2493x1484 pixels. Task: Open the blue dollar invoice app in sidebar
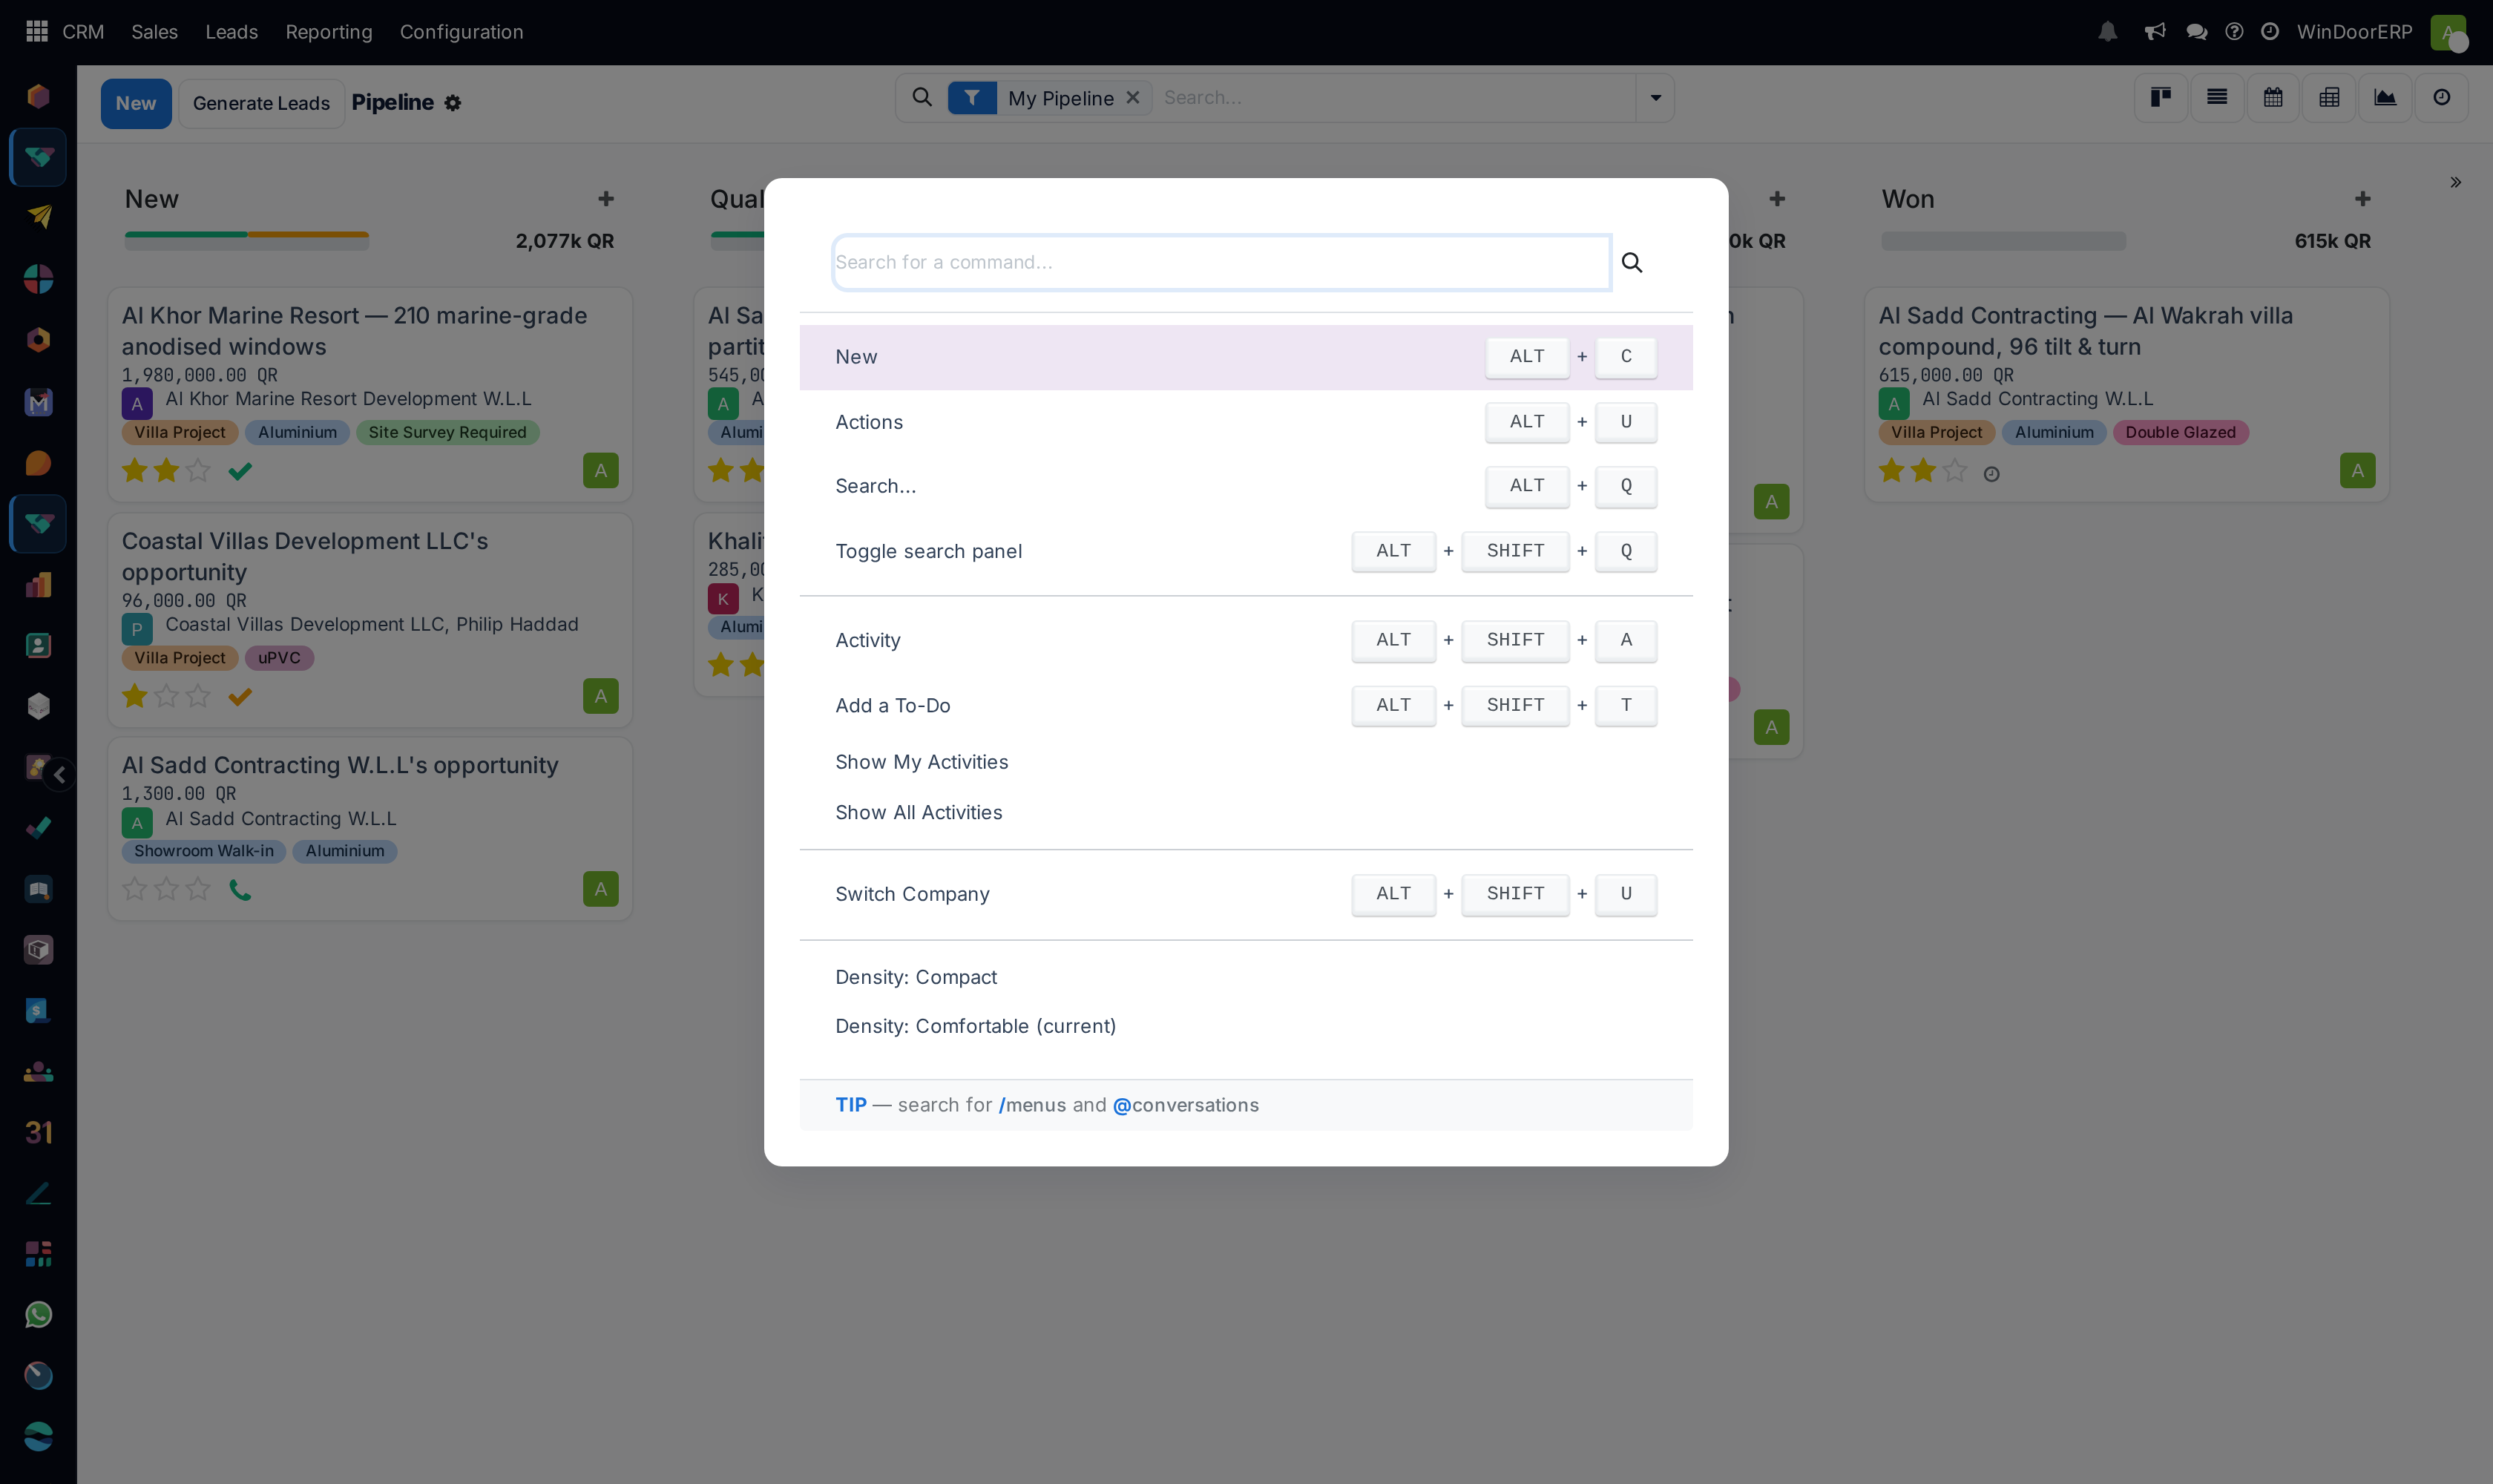tap(38, 1010)
